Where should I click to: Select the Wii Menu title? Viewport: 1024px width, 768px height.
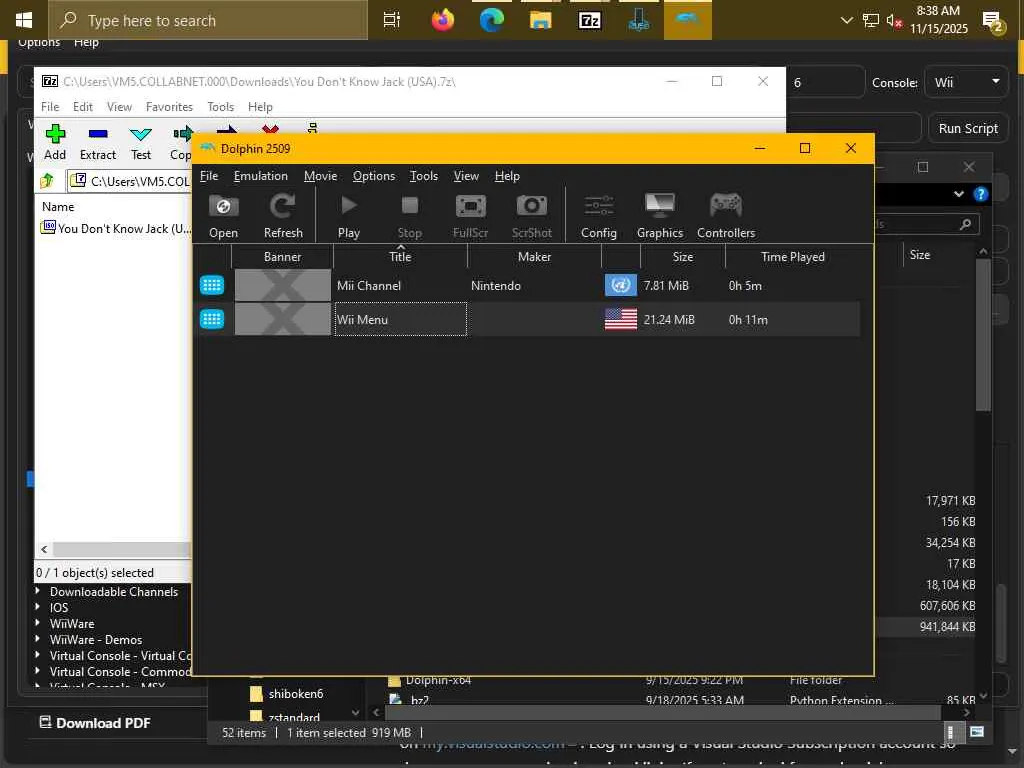pyautogui.click(x=362, y=319)
